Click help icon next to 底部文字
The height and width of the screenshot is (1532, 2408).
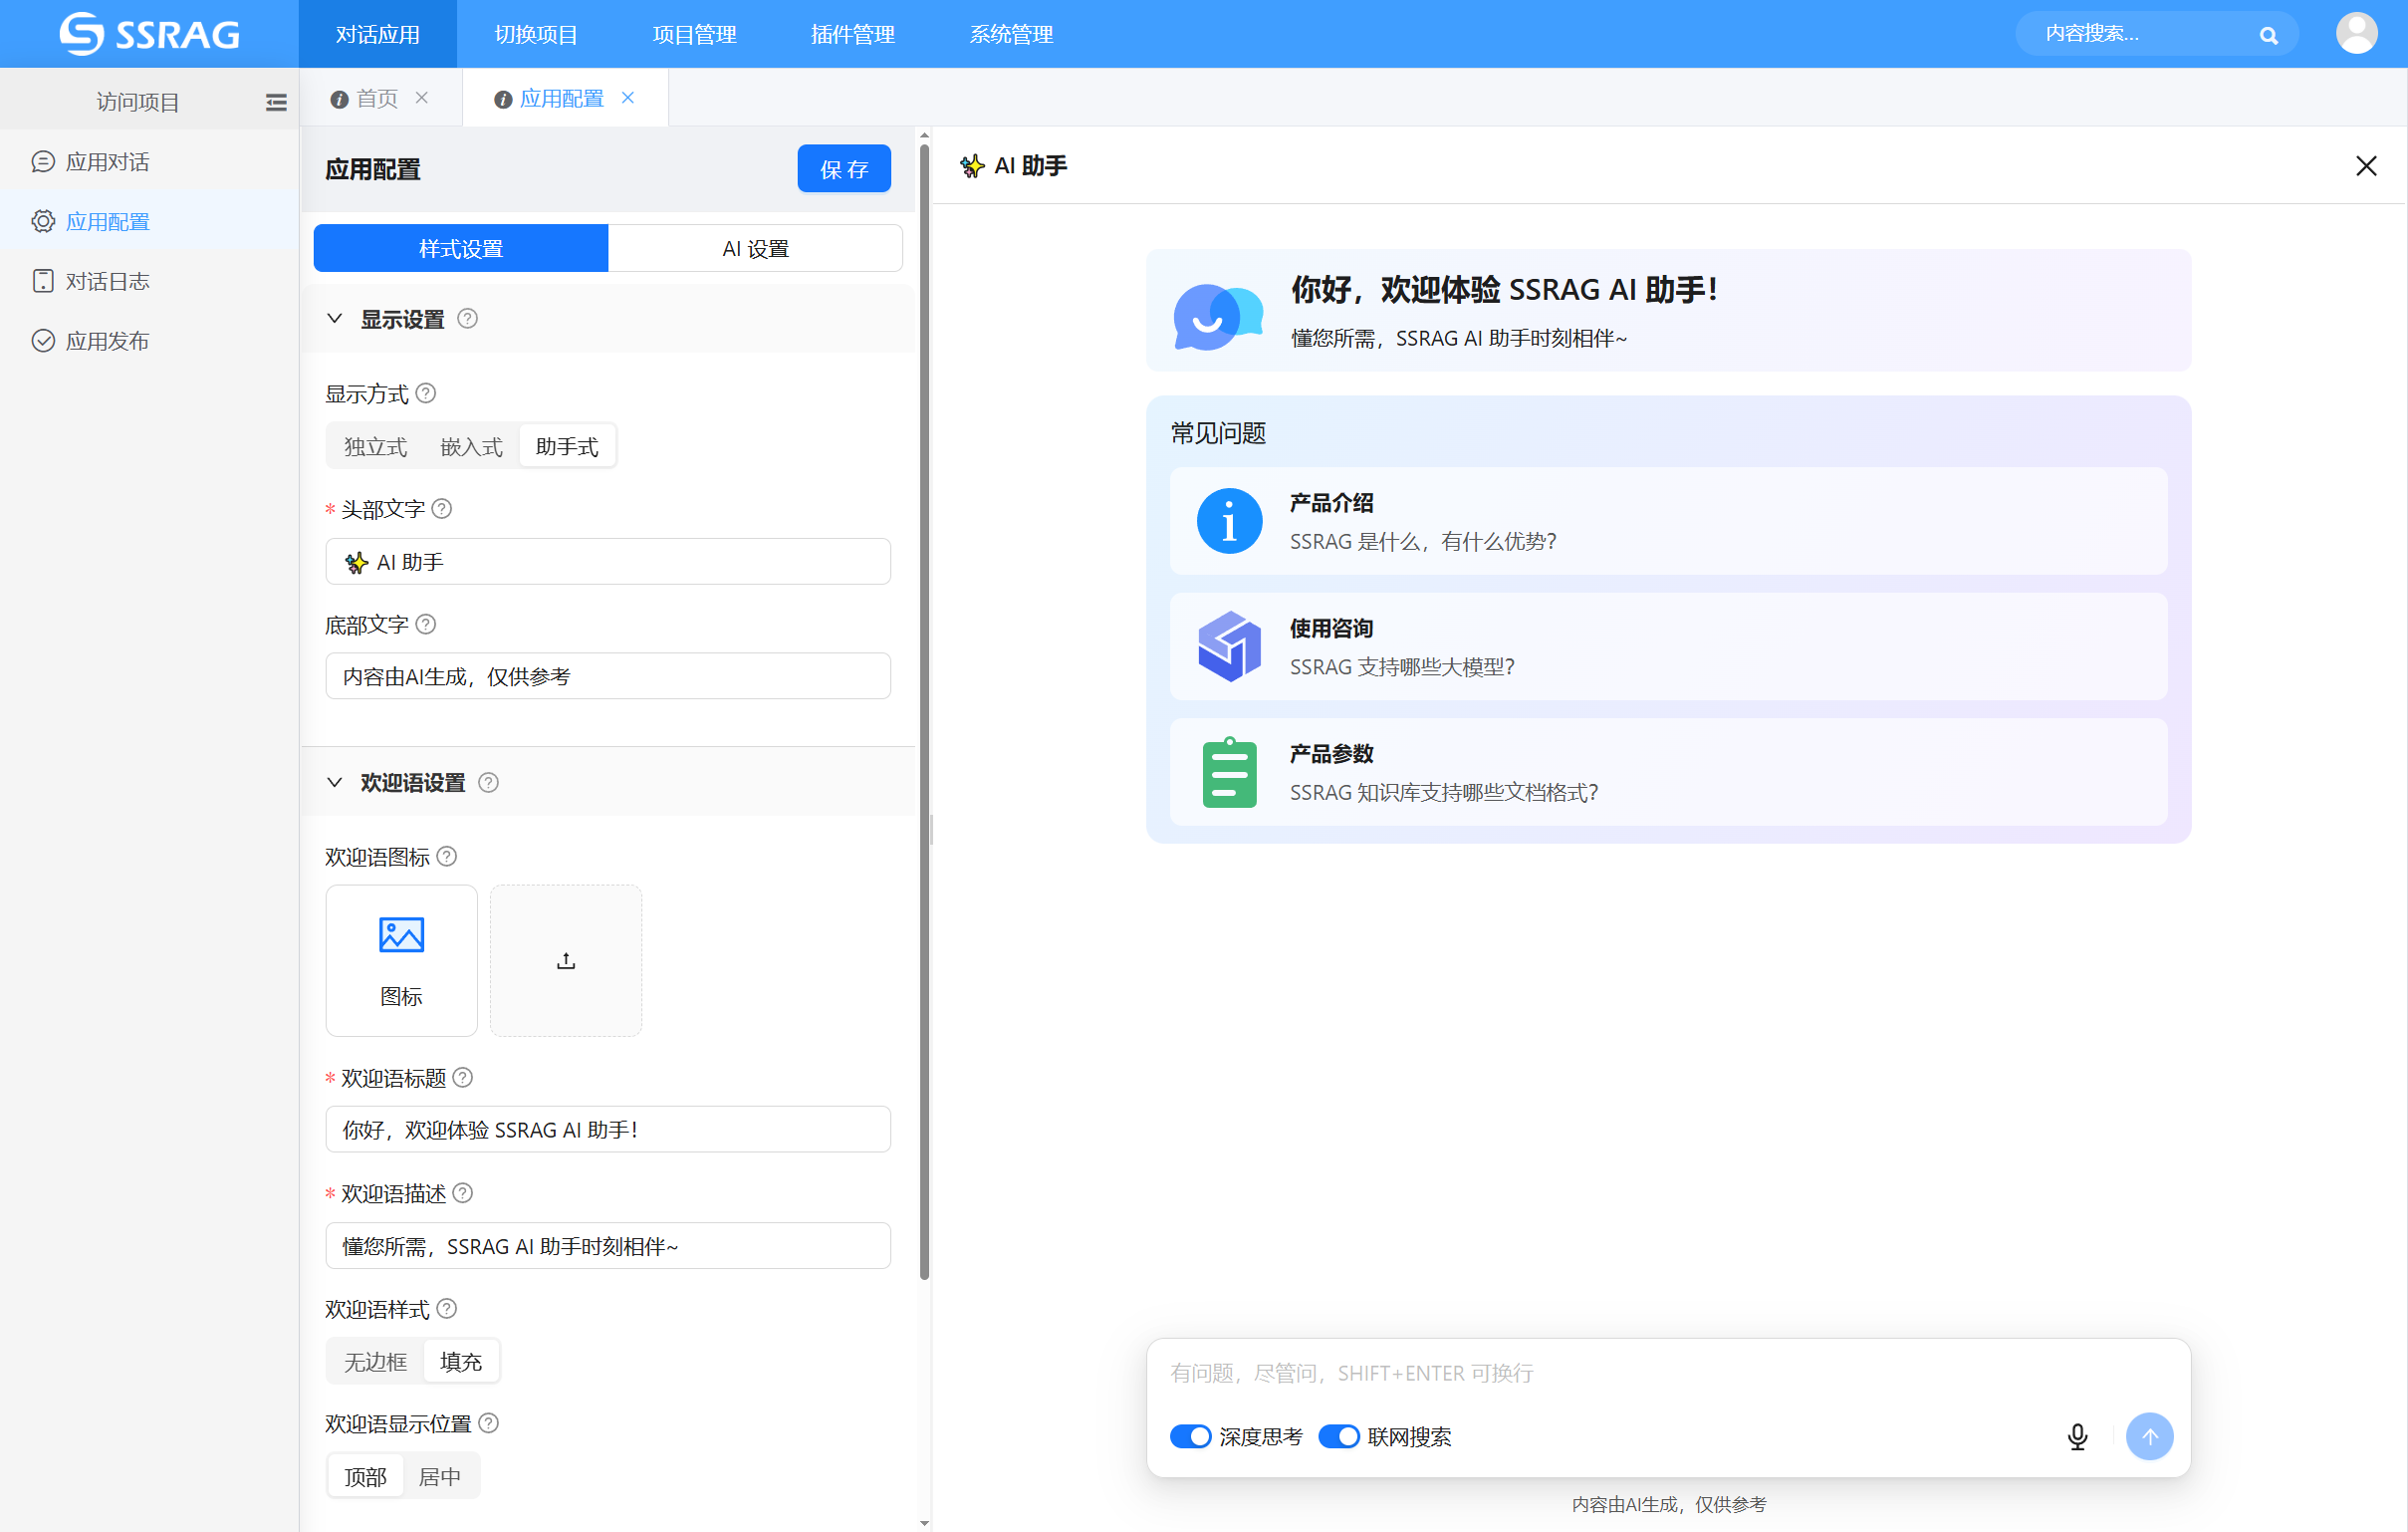[425, 625]
